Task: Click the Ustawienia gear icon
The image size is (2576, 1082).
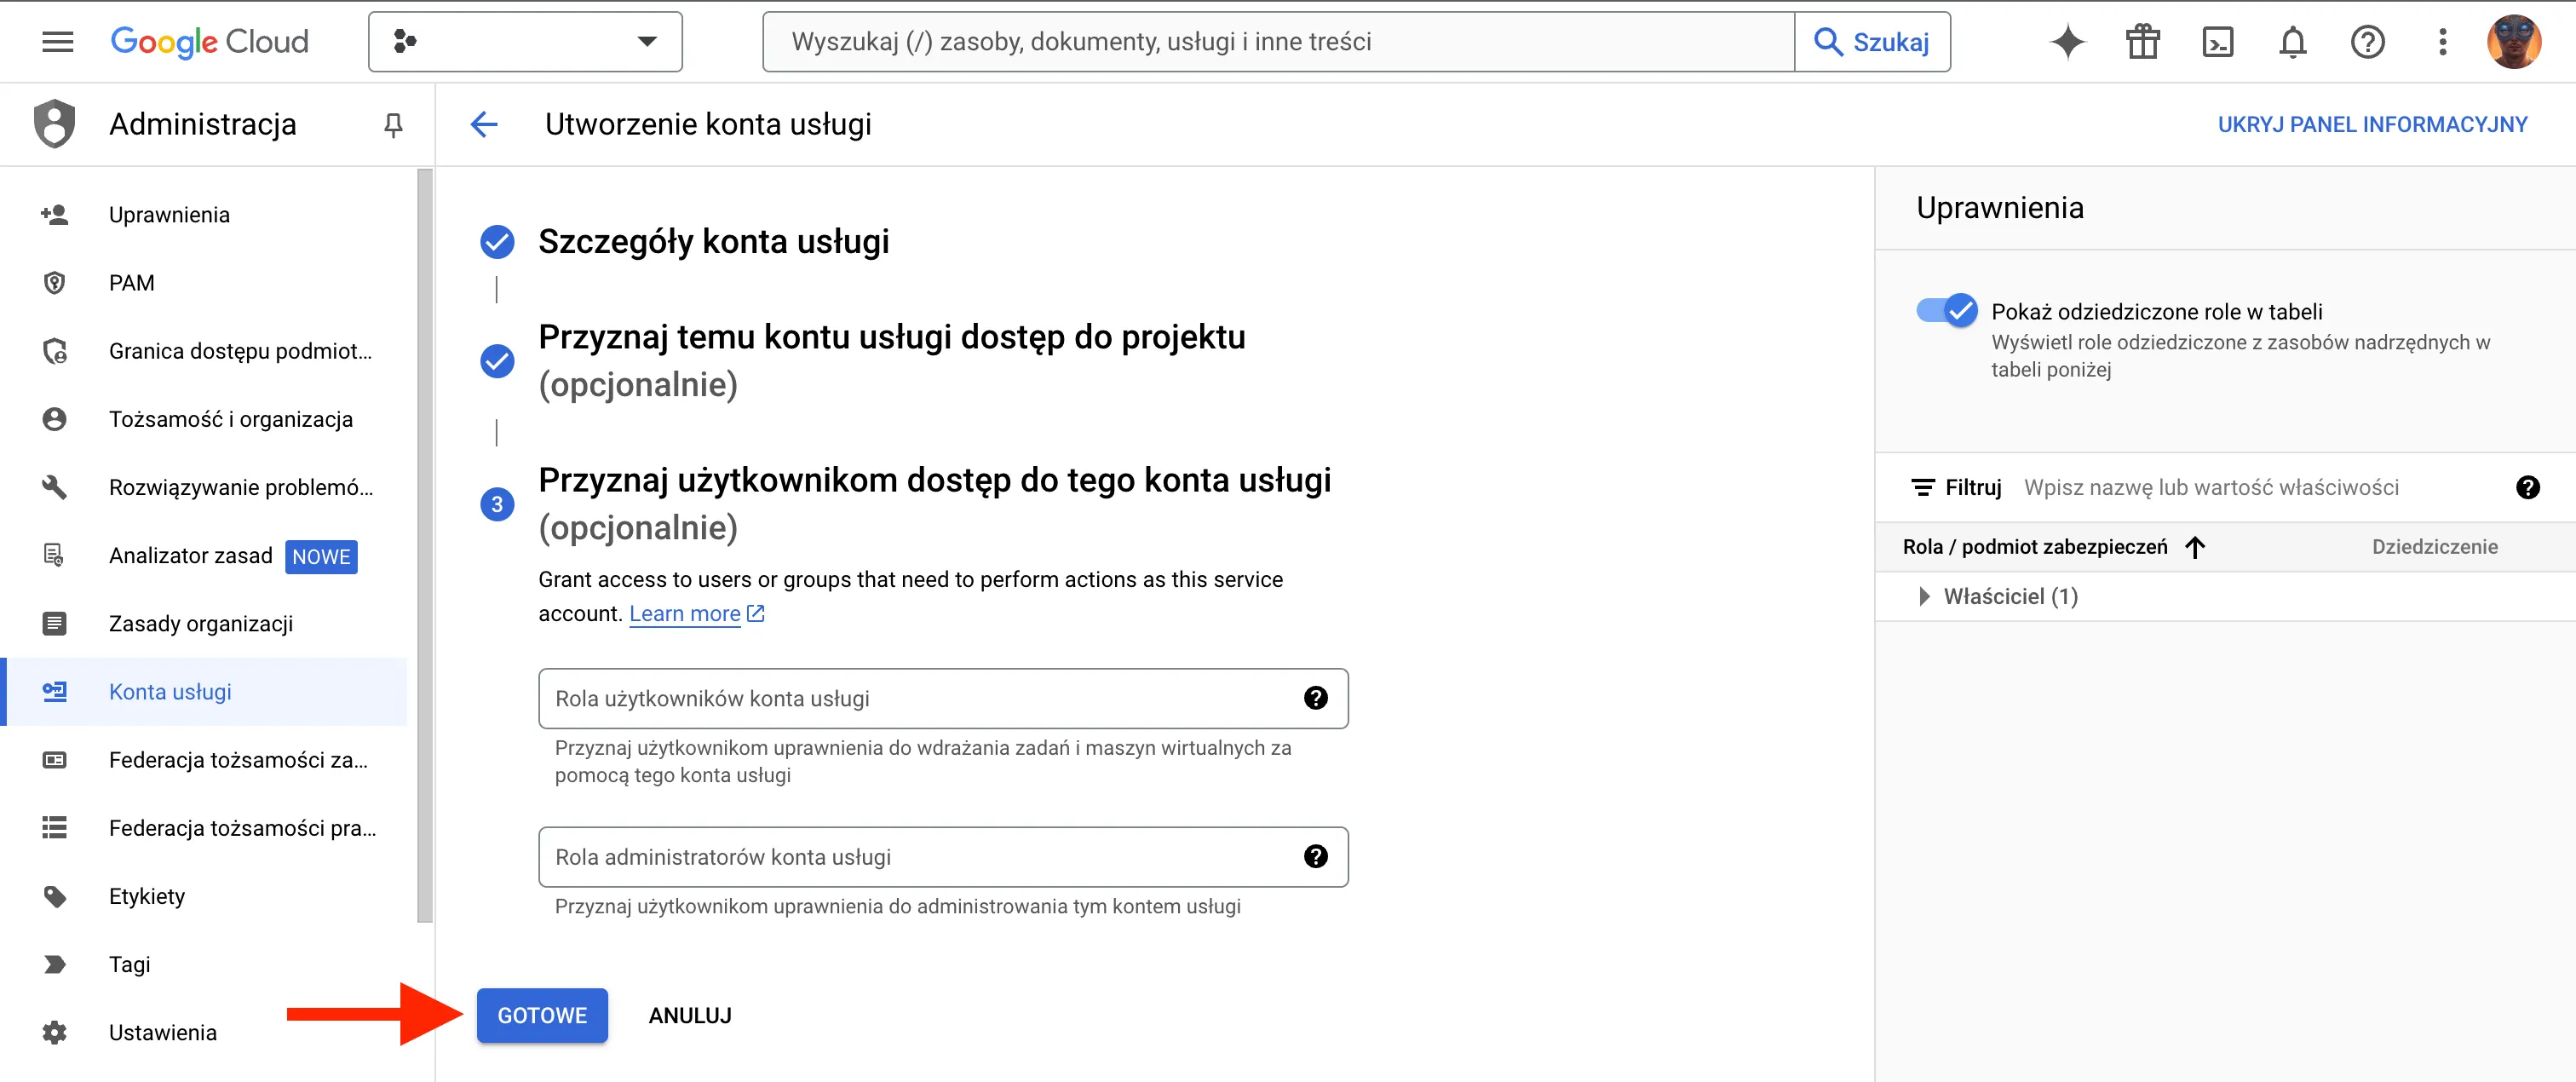Action: click(x=54, y=1032)
